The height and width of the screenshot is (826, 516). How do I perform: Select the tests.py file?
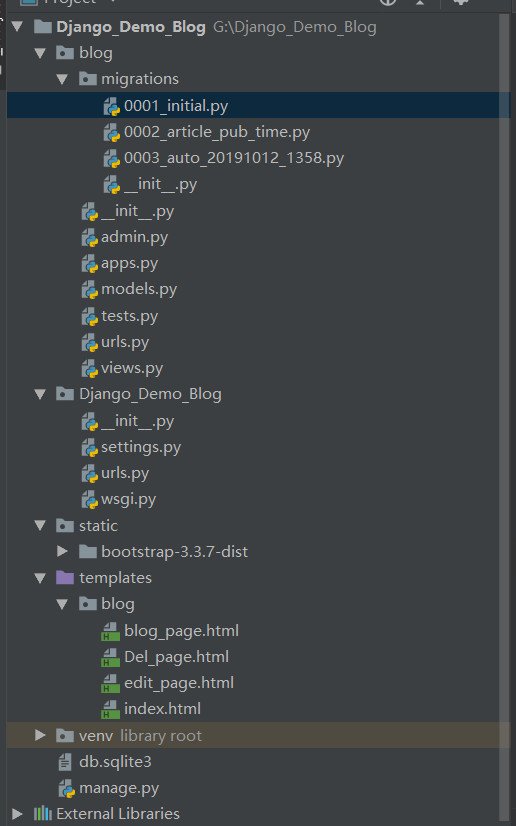click(130, 316)
